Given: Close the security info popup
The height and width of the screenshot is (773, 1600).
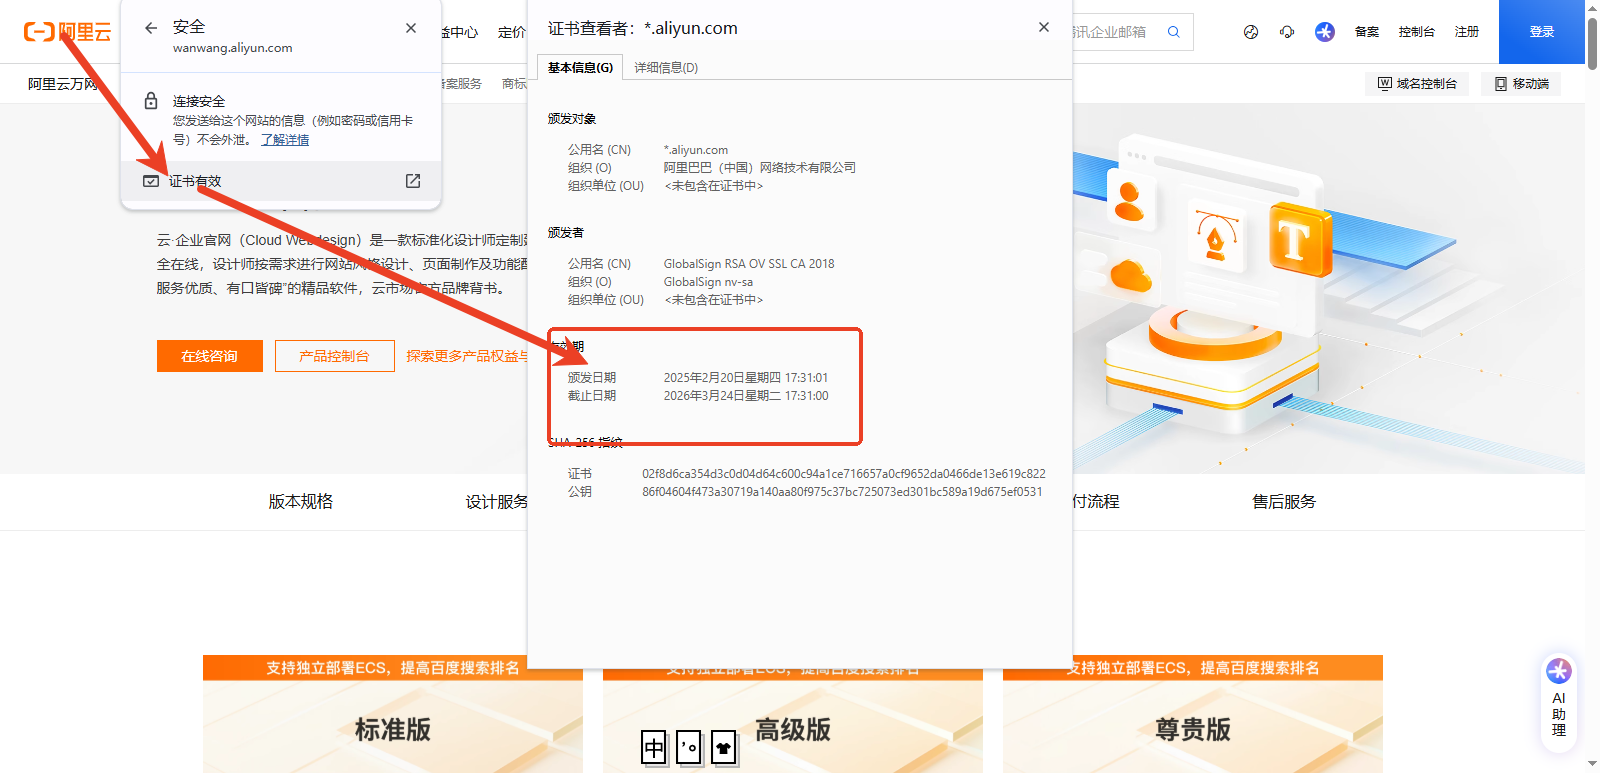Looking at the screenshot, I should pyautogui.click(x=411, y=28).
